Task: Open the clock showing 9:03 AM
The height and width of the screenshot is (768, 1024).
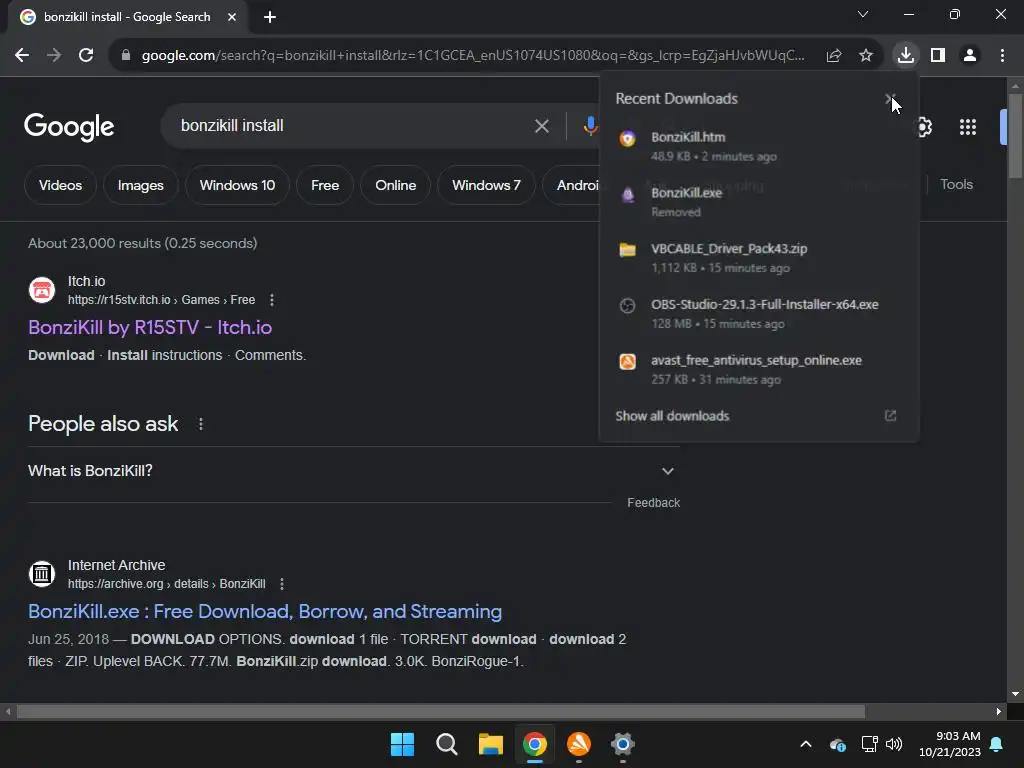Action: tap(950, 744)
